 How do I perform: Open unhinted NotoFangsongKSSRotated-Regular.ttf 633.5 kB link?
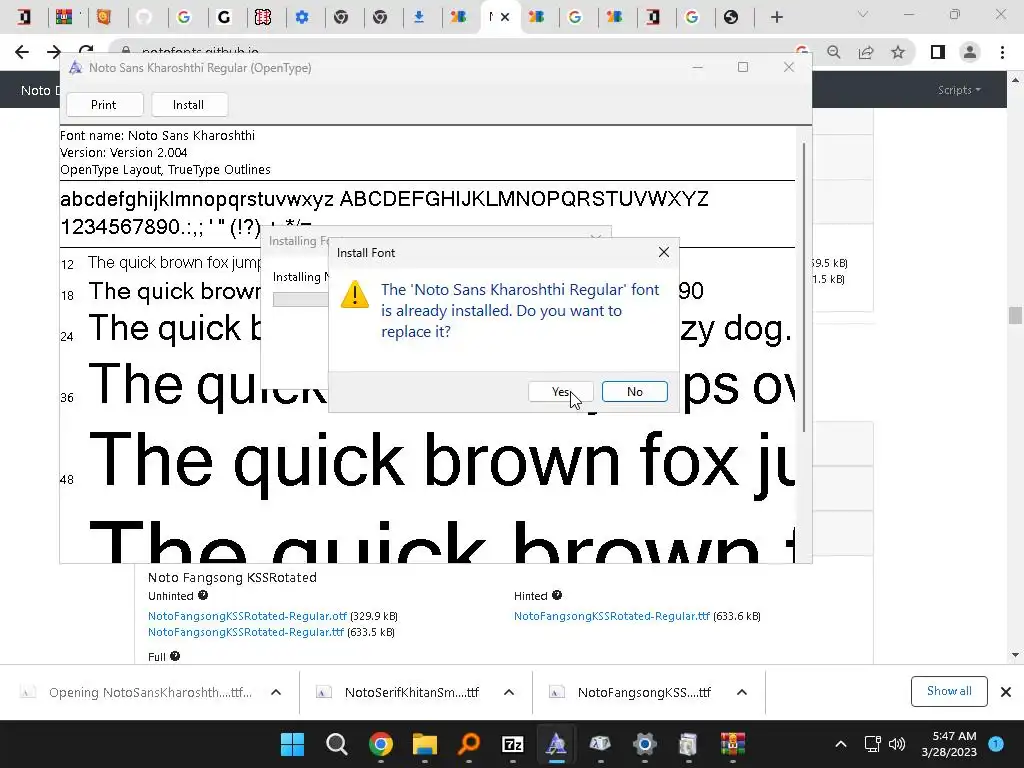coord(246,632)
